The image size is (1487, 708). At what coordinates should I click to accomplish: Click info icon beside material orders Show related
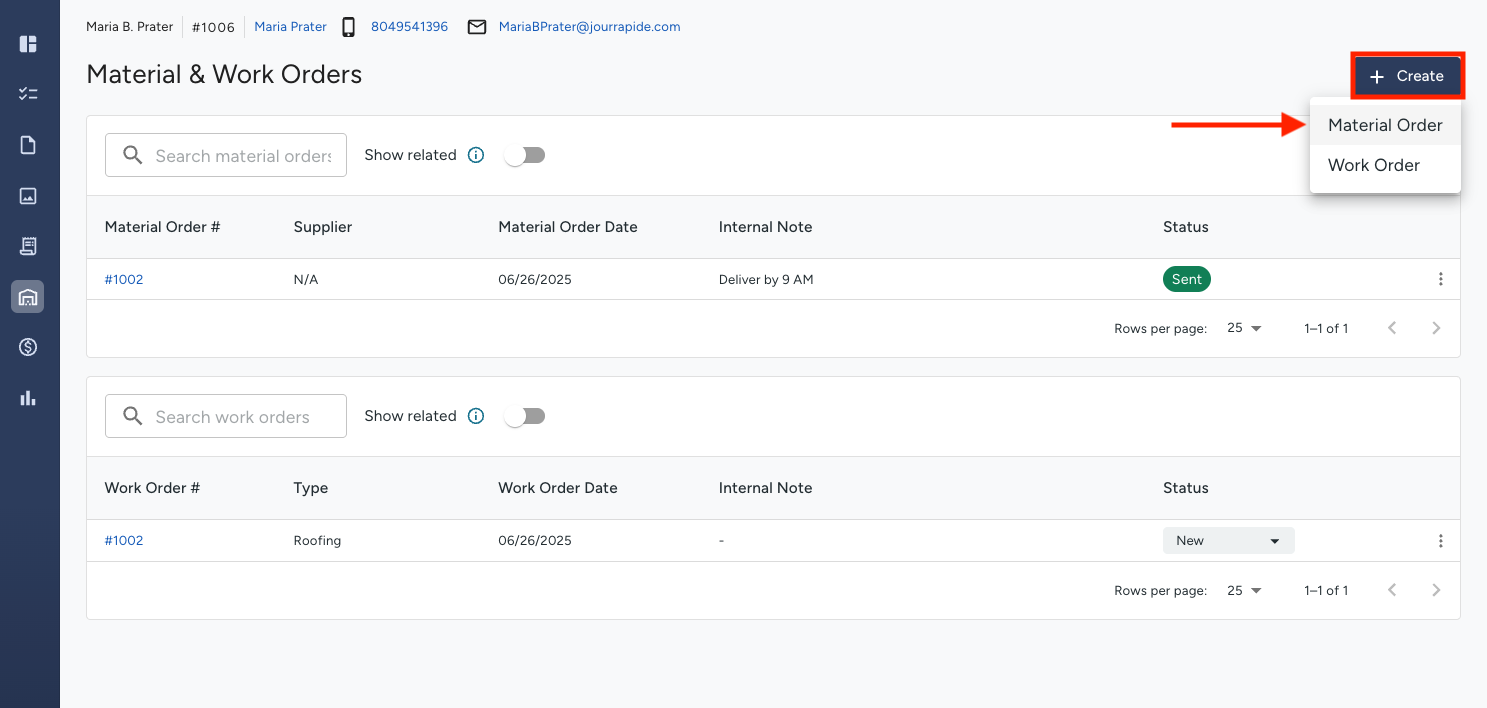coord(476,155)
